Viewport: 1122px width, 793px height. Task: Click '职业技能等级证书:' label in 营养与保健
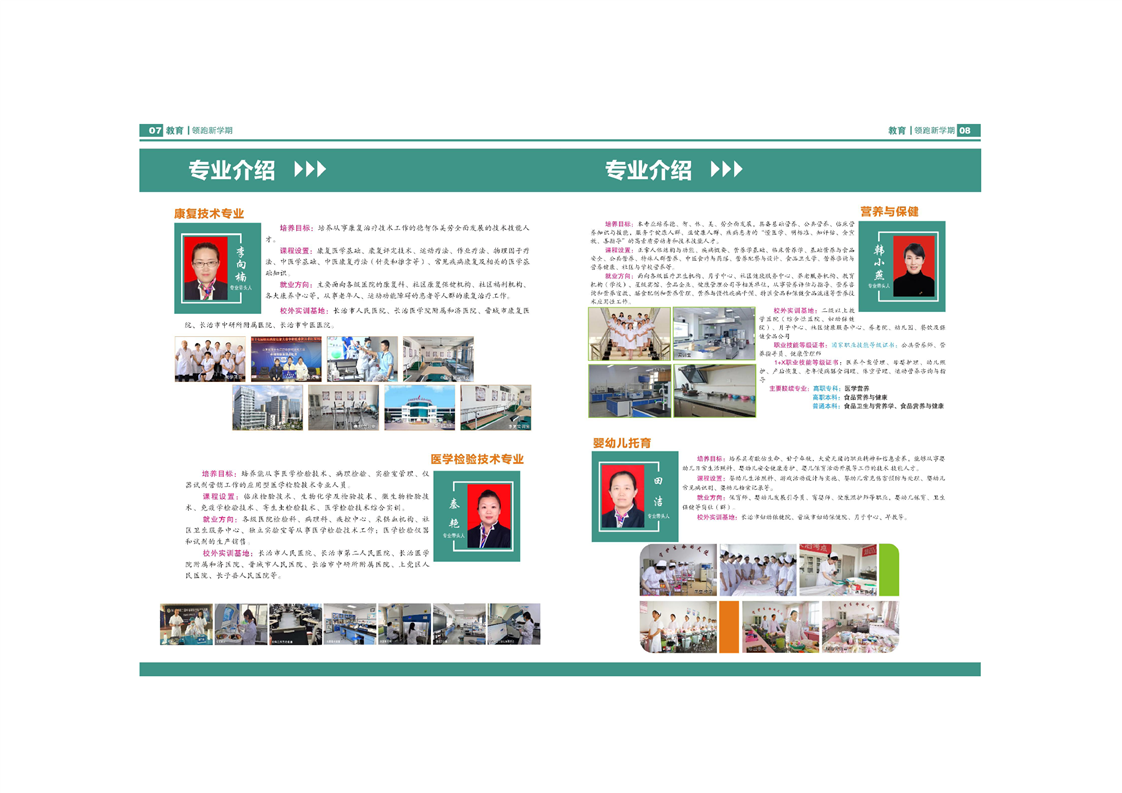pyautogui.click(x=801, y=345)
